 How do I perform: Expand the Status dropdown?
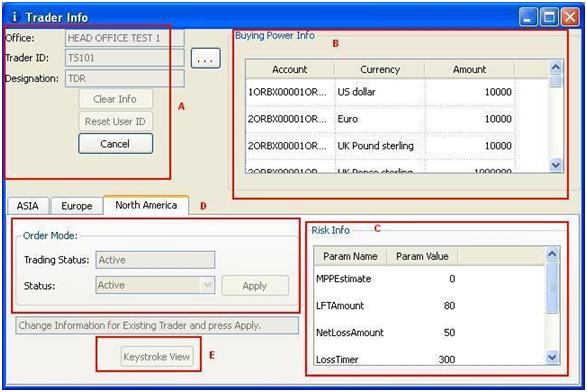tap(207, 285)
